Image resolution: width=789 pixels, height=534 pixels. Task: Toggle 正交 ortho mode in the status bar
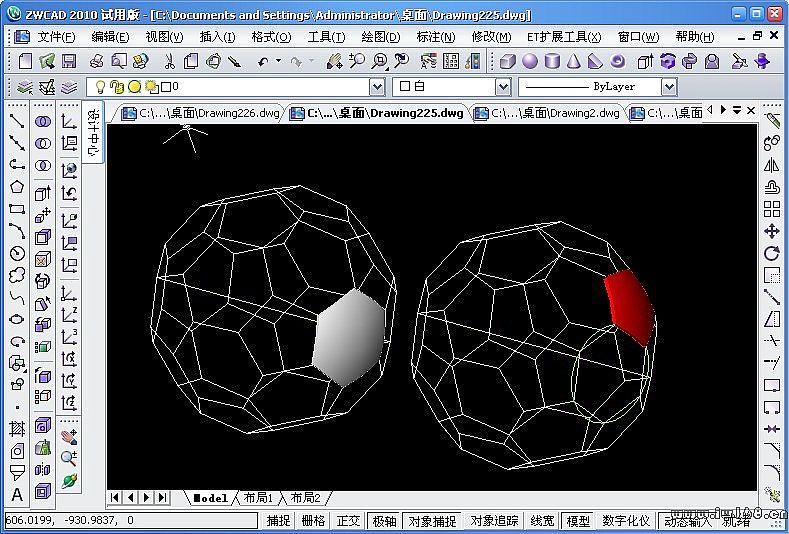pyautogui.click(x=348, y=520)
